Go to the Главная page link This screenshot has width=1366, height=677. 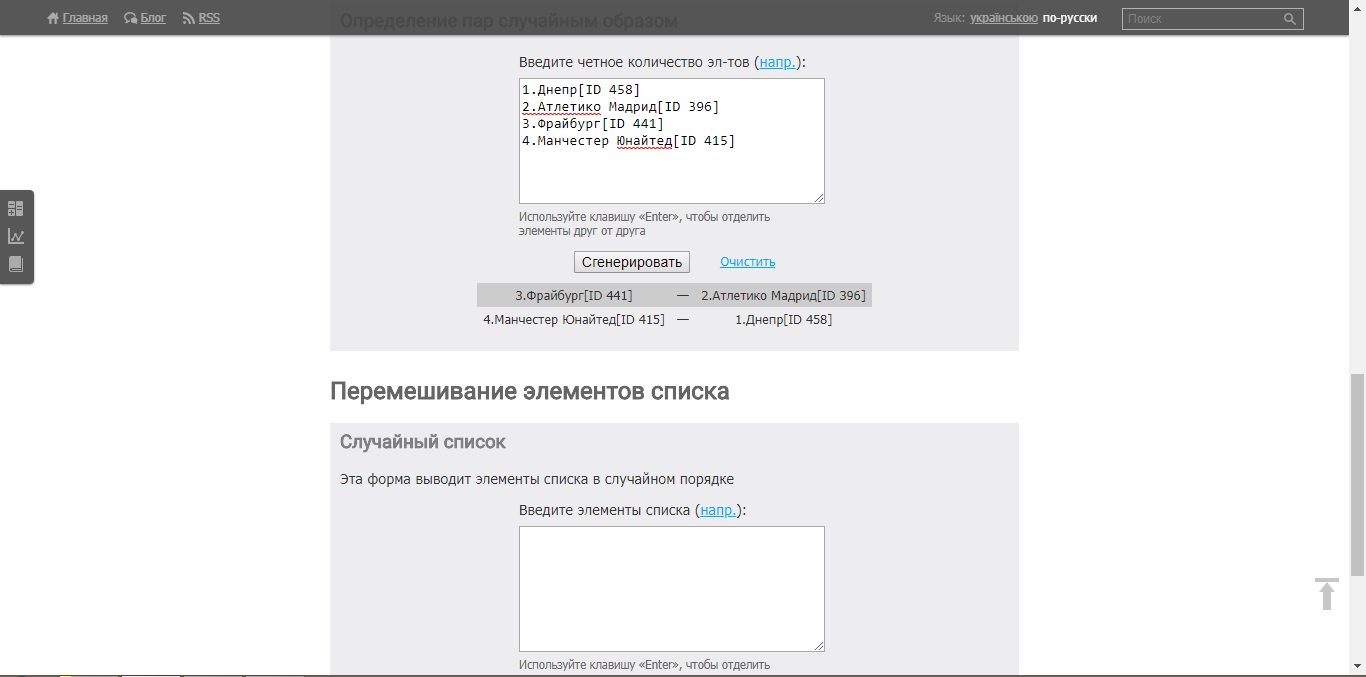85,18
